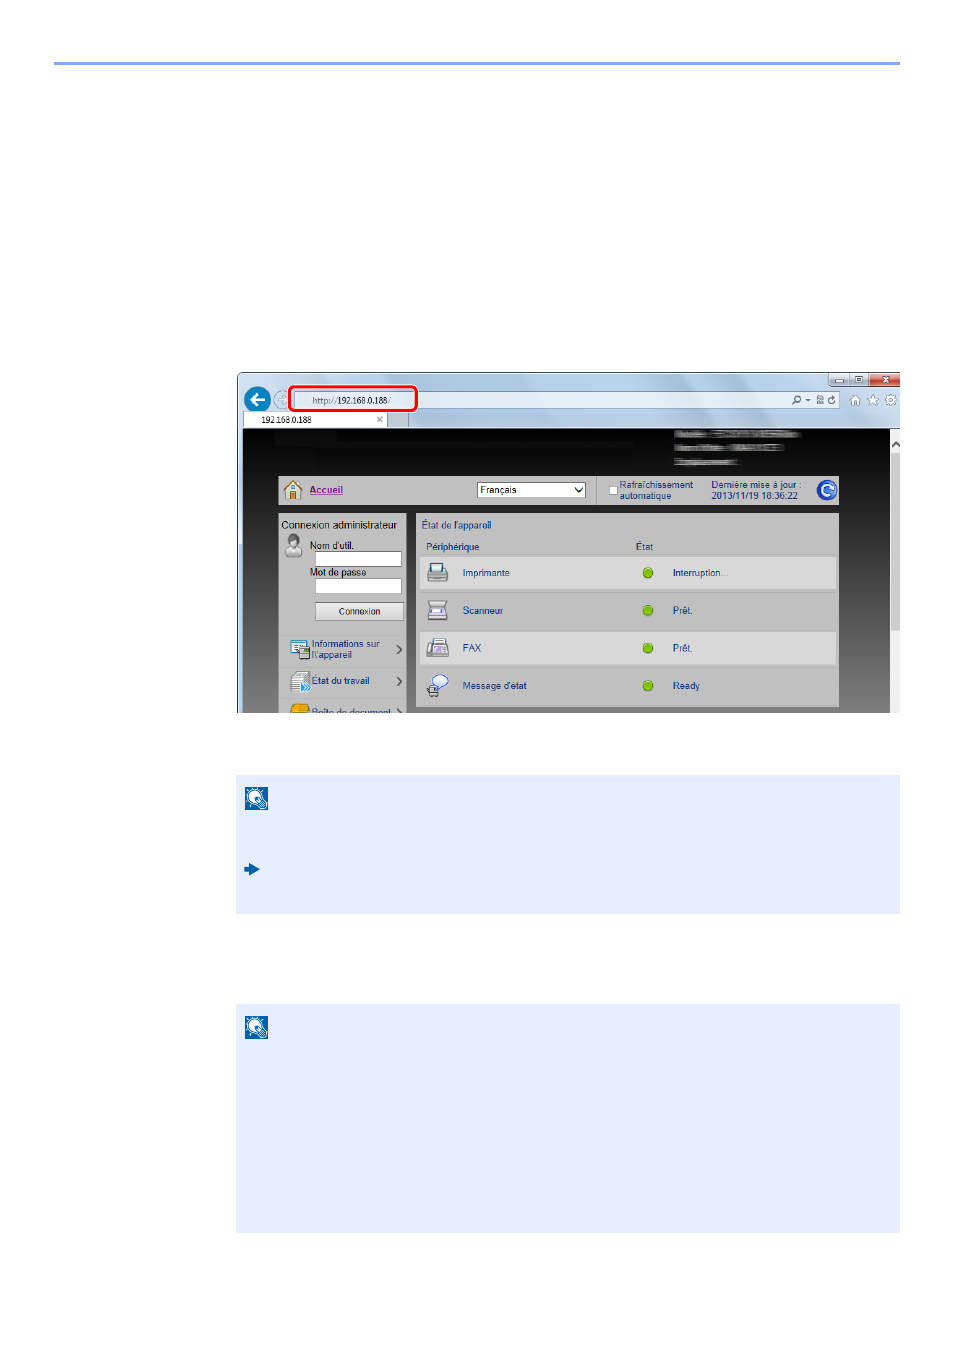Click the Imprimante device label
This screenshot has height=1350, width=954.
(x=486, y=573)
